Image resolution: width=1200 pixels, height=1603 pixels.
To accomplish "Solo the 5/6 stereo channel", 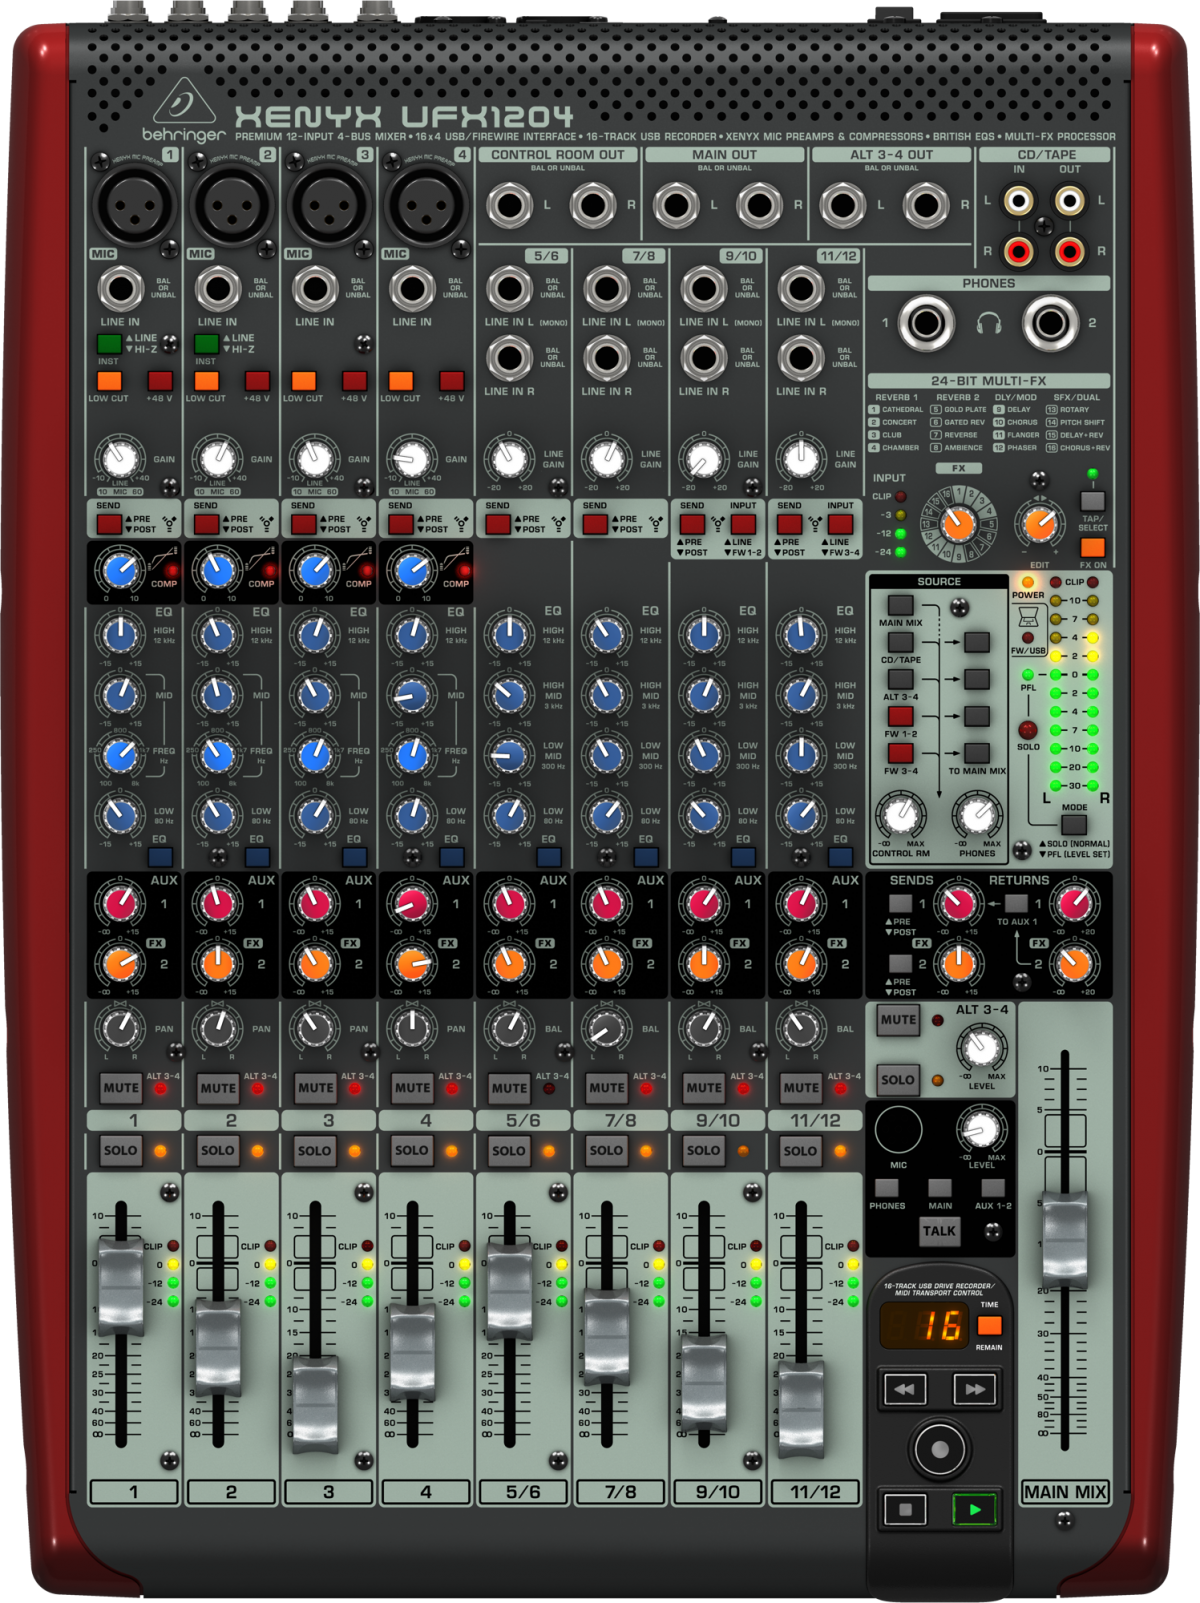I will pyautogui.click(x=509, y=1151).
